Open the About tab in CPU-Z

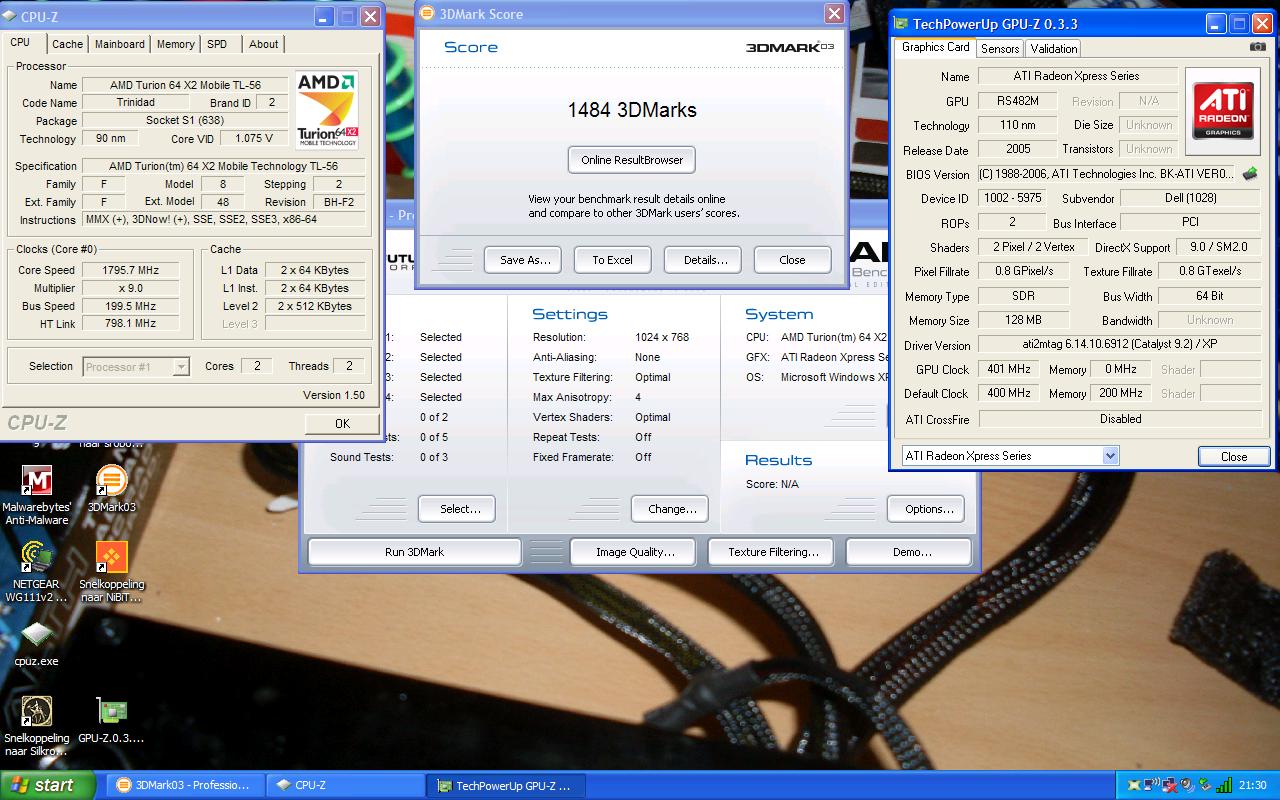264,44
